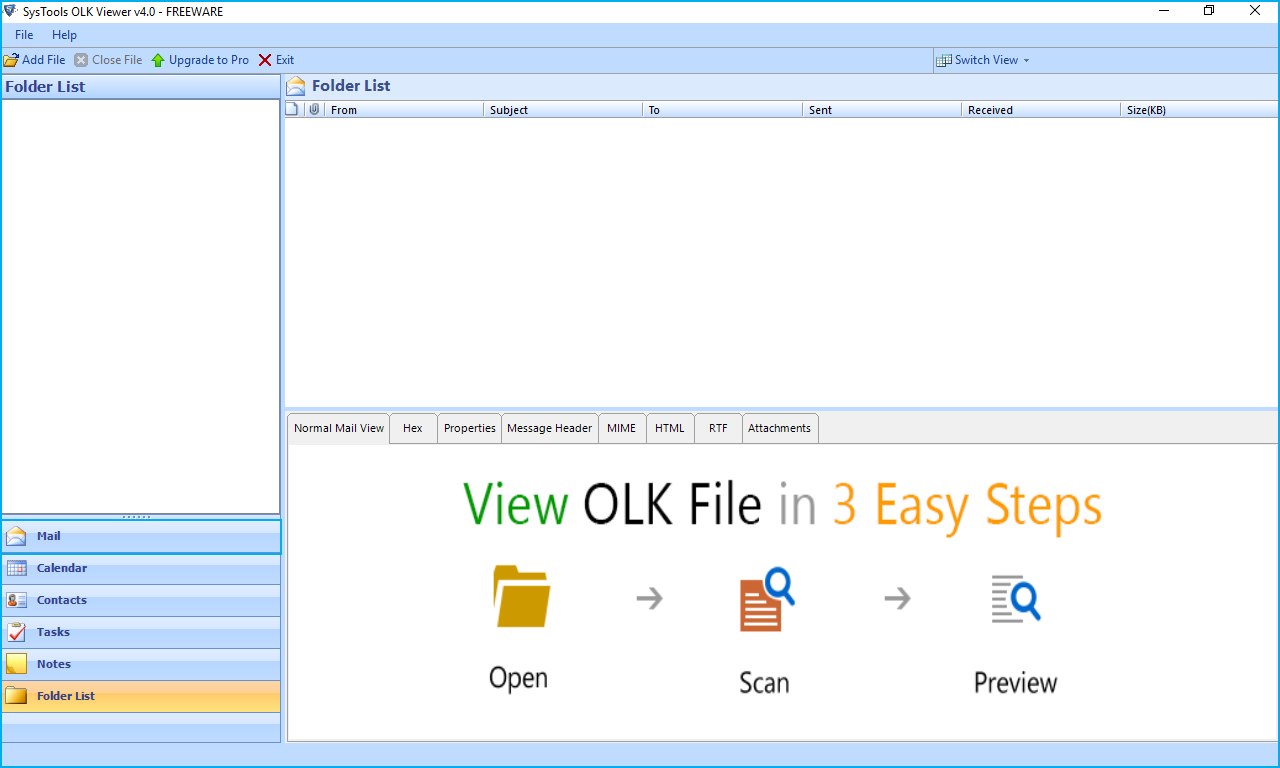Restore down the application window
Viewport: 1280px width, 768px height.
(1209, 11)
